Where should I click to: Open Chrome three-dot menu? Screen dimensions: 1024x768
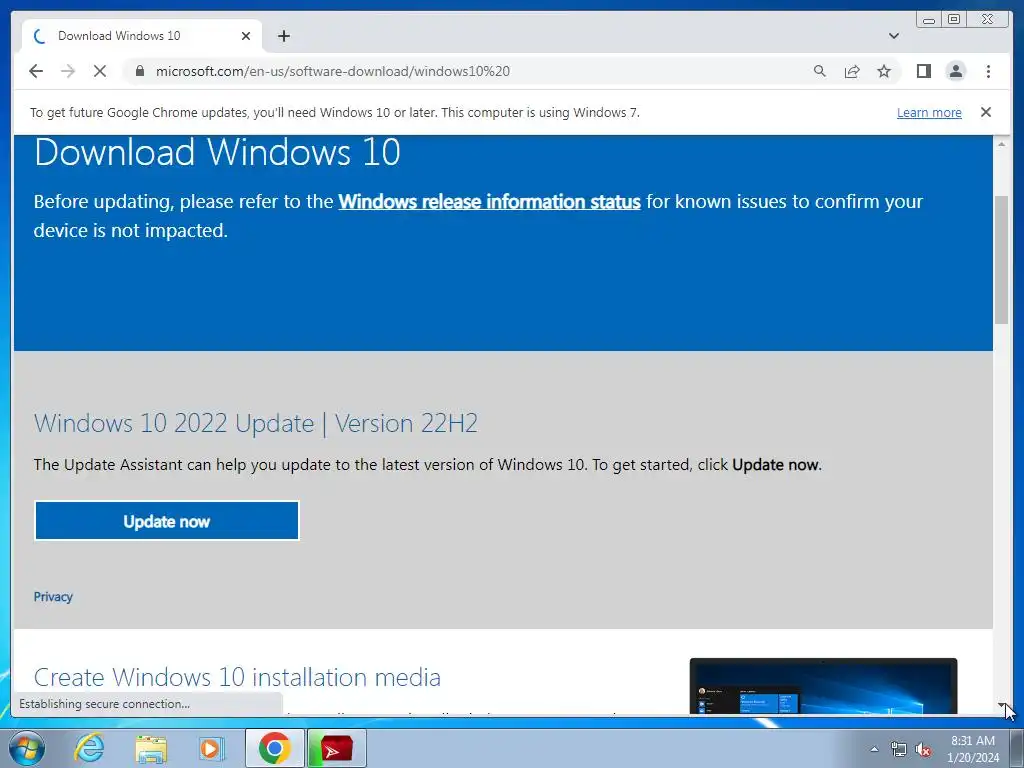(988, 71)
